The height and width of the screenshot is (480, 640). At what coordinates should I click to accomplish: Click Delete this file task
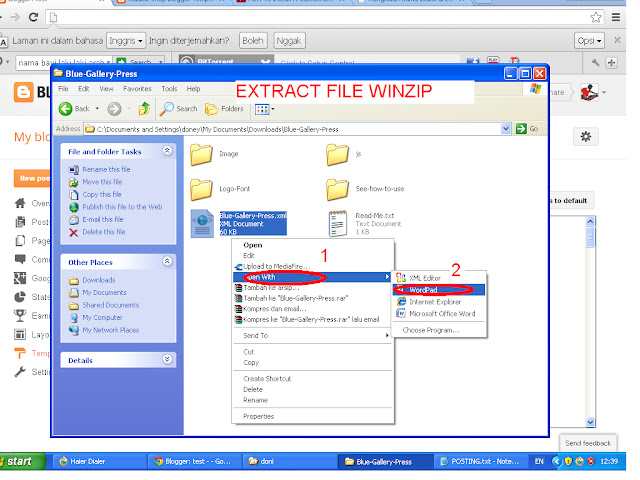point(104,232)
